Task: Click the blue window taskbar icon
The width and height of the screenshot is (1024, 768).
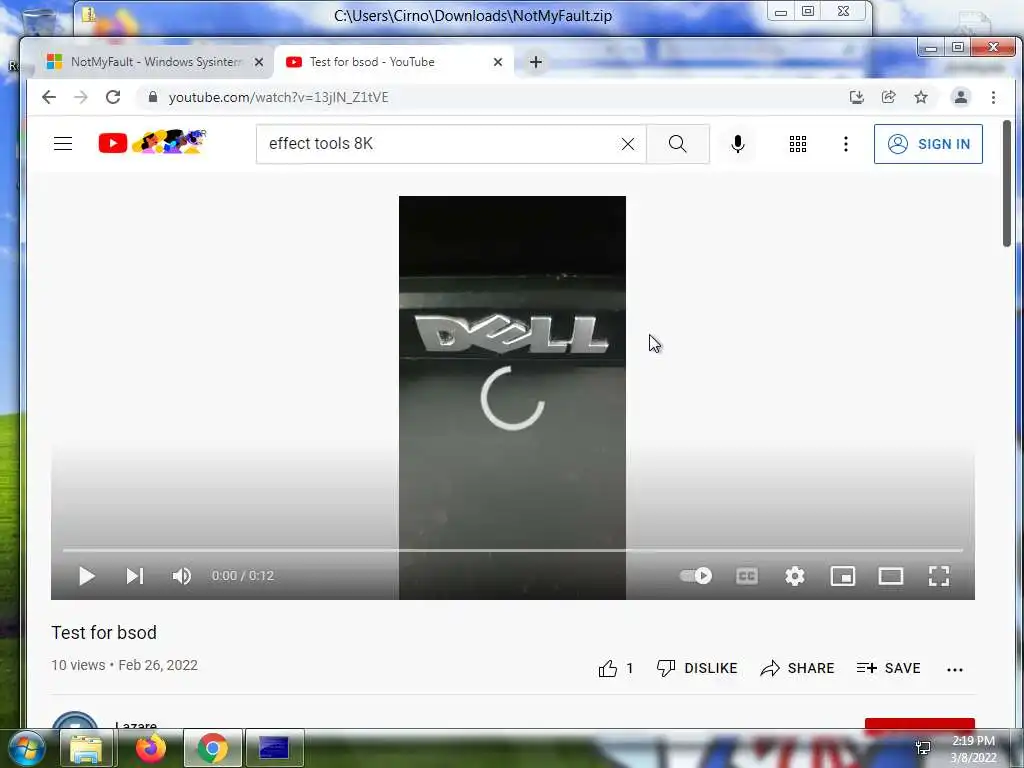Action: point(274,748)
